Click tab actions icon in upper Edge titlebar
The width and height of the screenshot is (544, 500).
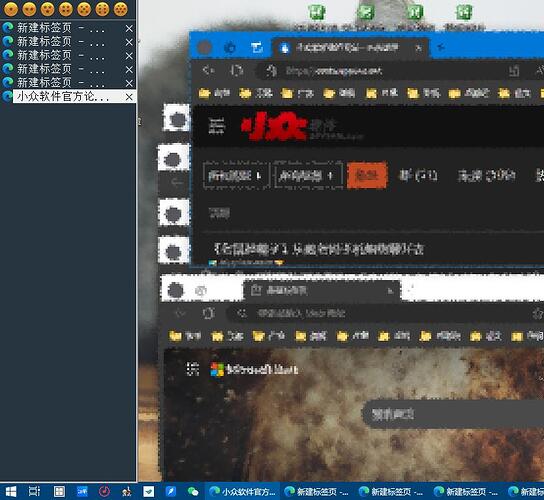pyautogui.click(x=256, y=47)
